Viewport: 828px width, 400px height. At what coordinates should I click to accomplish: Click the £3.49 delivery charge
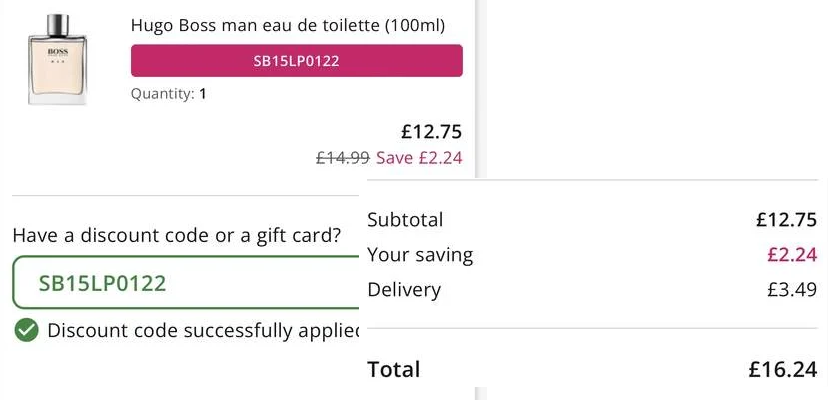[792, 290]
